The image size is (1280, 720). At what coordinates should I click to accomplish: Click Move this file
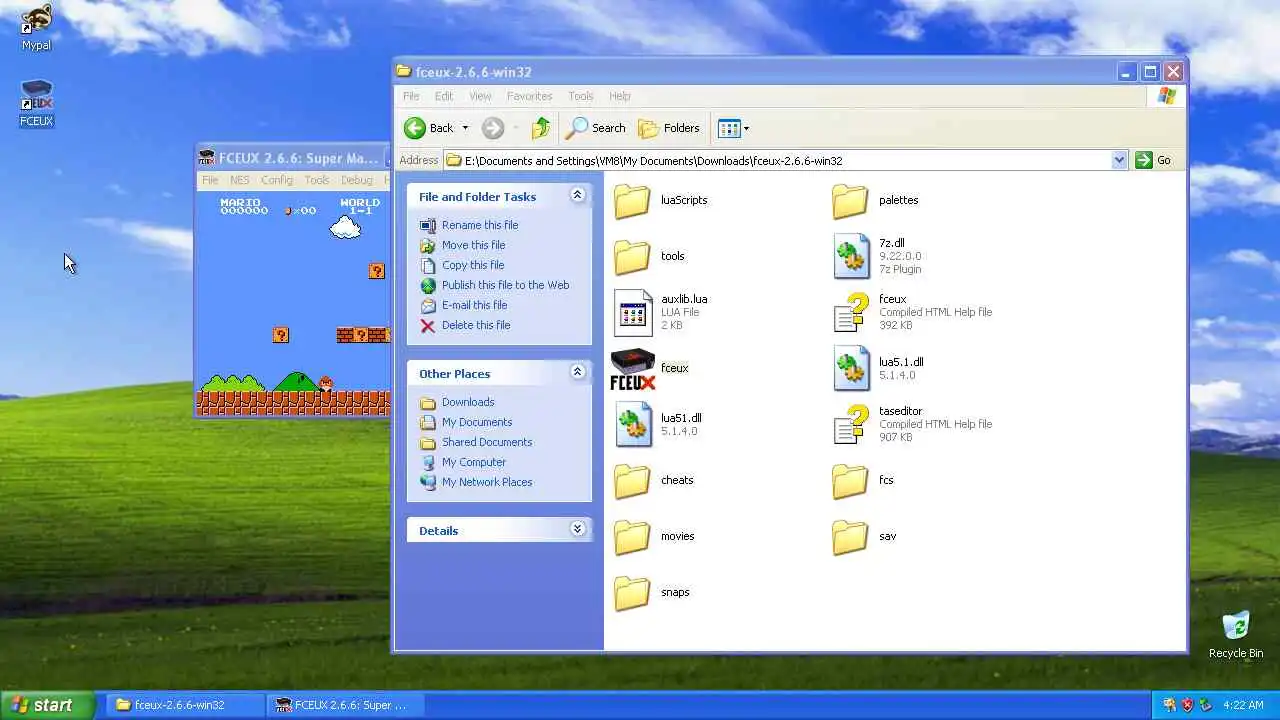coord(473,245)
